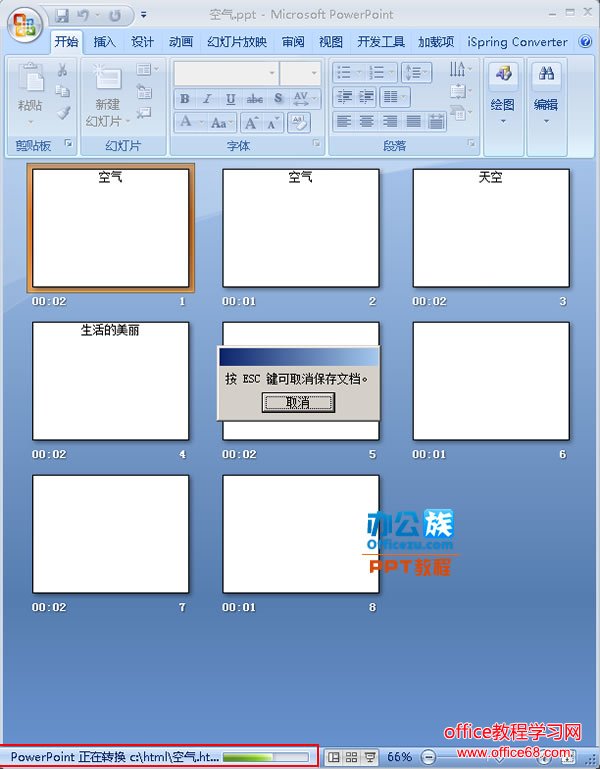Toggle Bold formatting

point(184,99)
